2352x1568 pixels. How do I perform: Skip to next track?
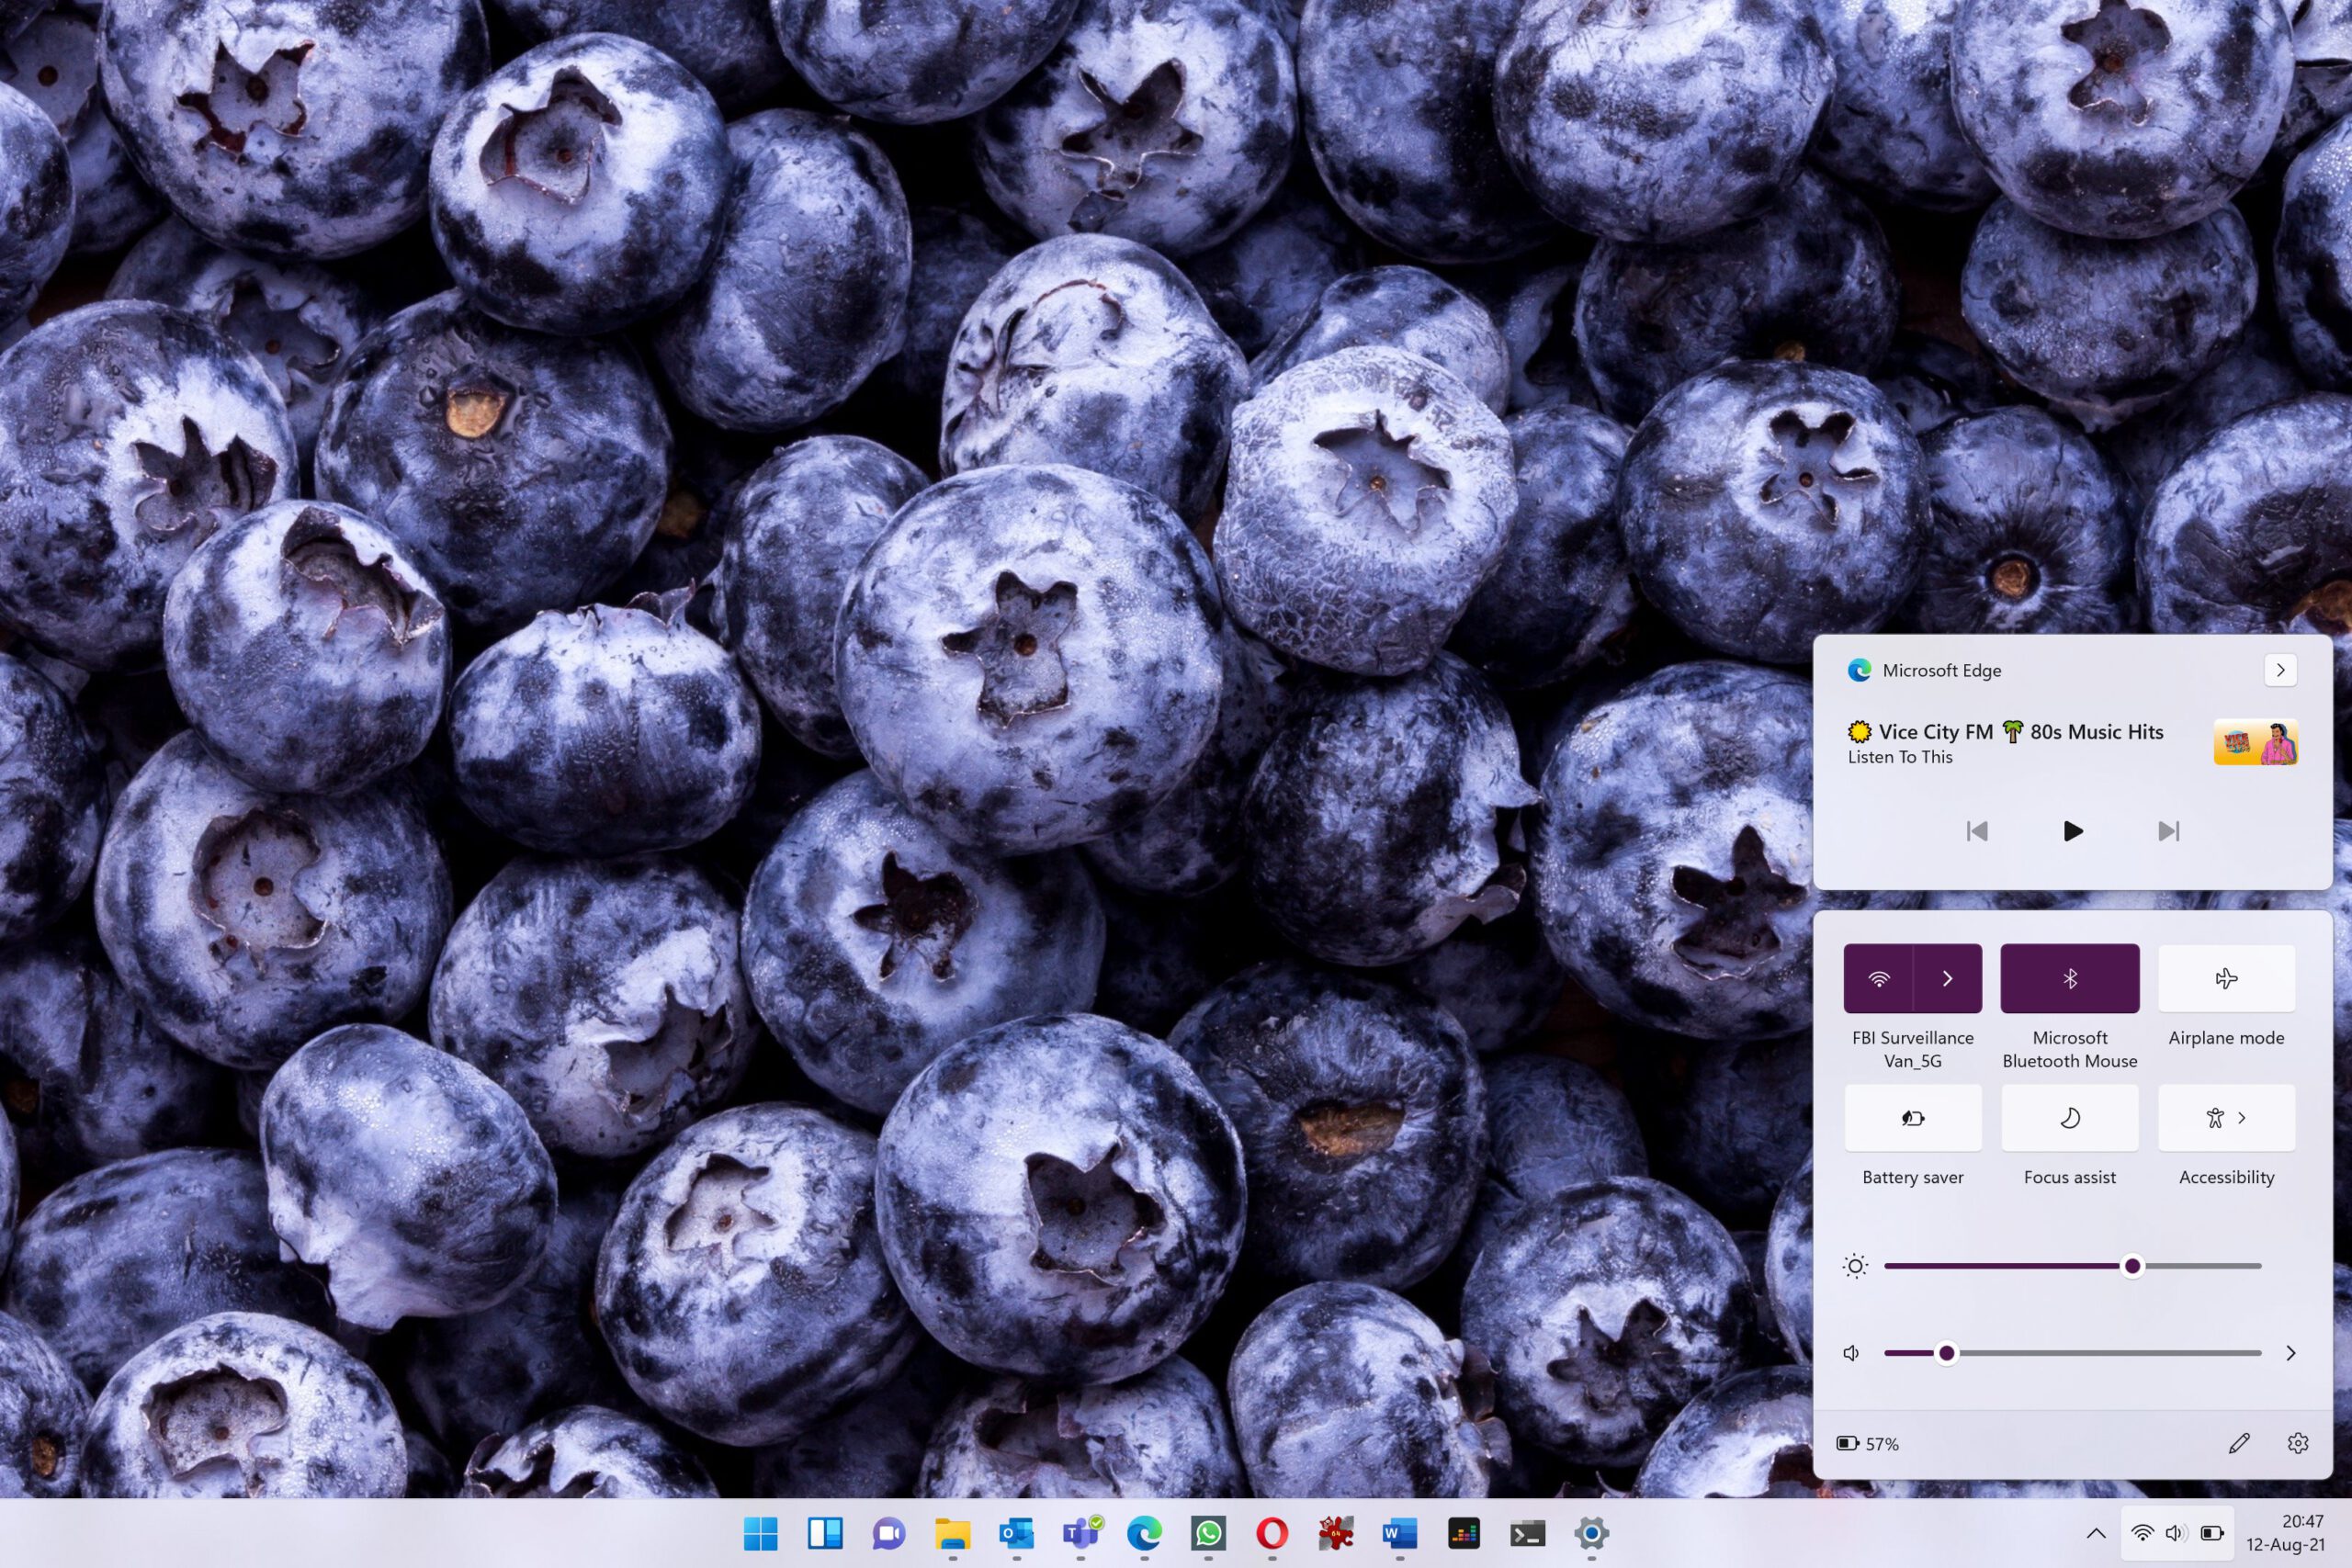point(2168,831)
